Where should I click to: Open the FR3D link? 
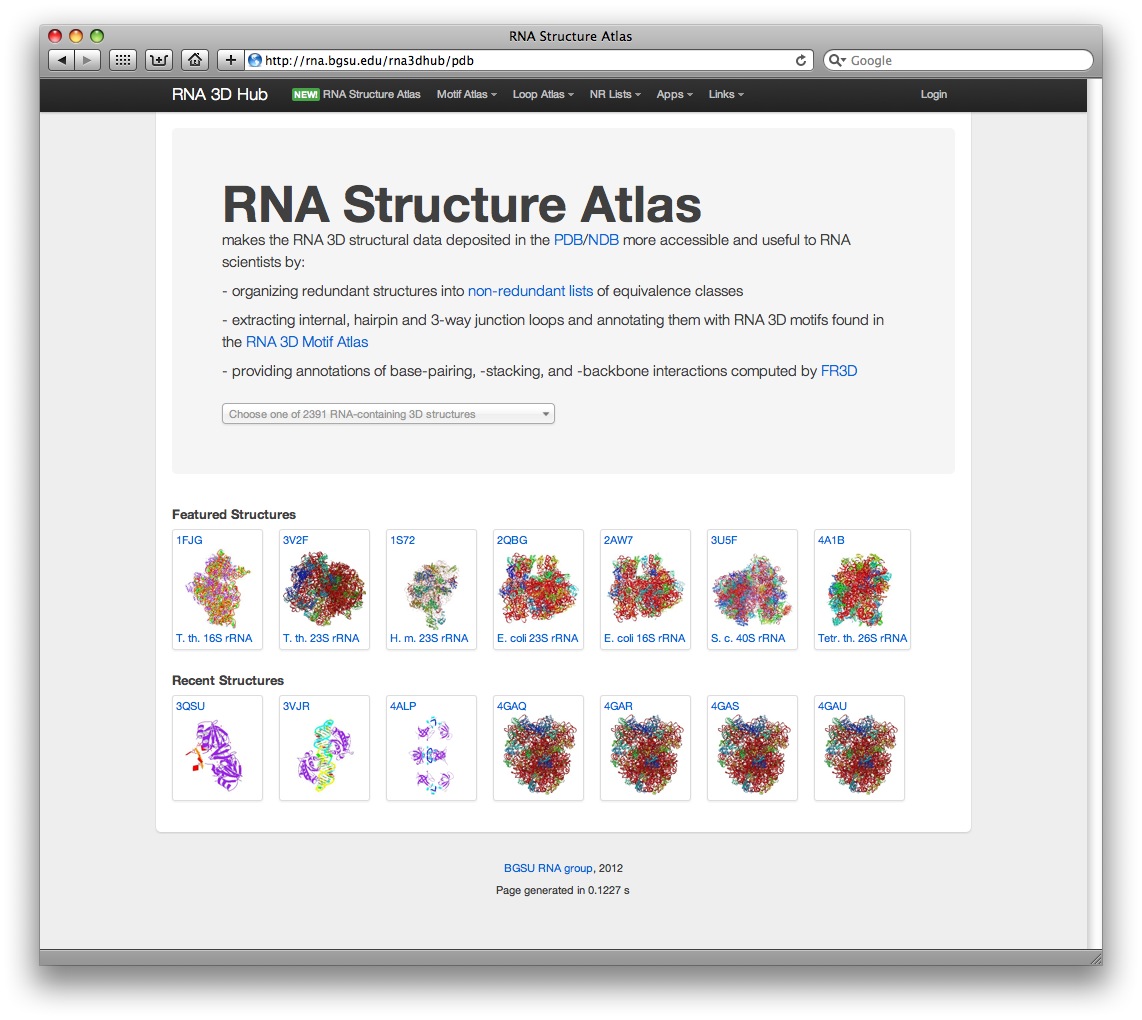pyautogui.click(x=839, y=371)
